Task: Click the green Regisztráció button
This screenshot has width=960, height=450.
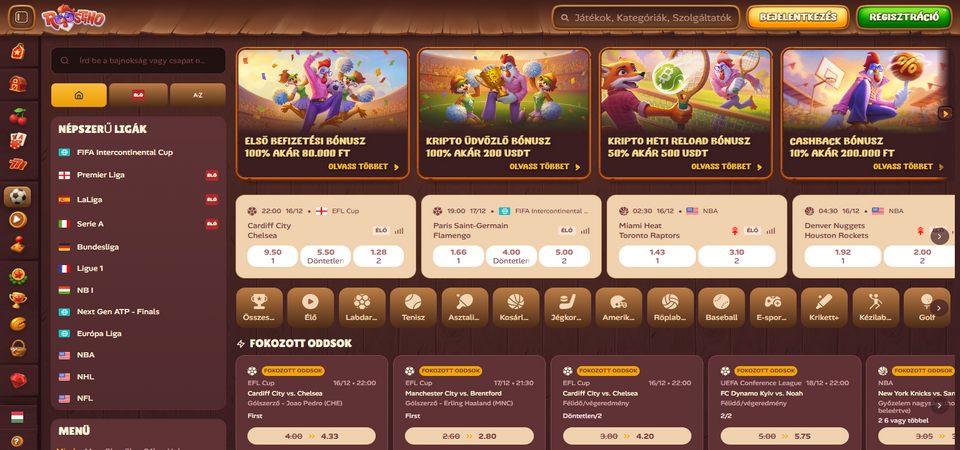Action: click(904, 17)
